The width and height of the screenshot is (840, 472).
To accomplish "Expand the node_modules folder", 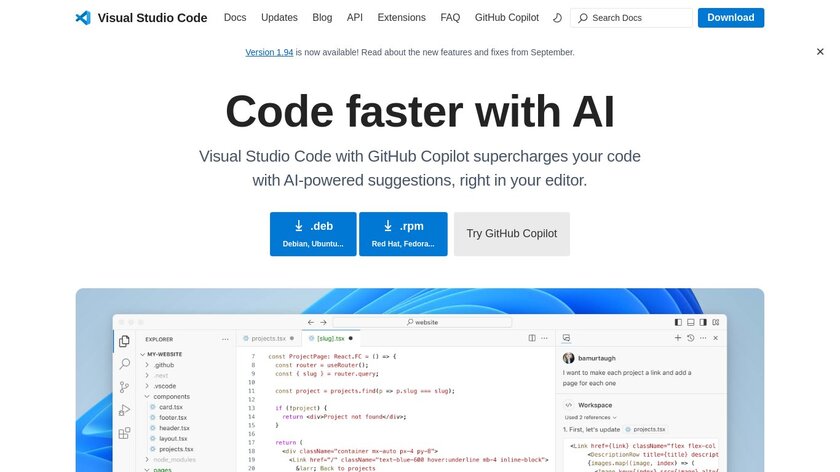I will (147, 460).
